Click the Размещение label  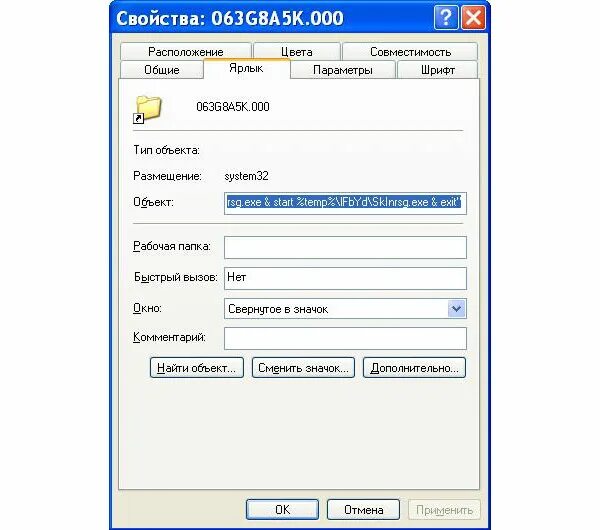click(x=167, y=176)
